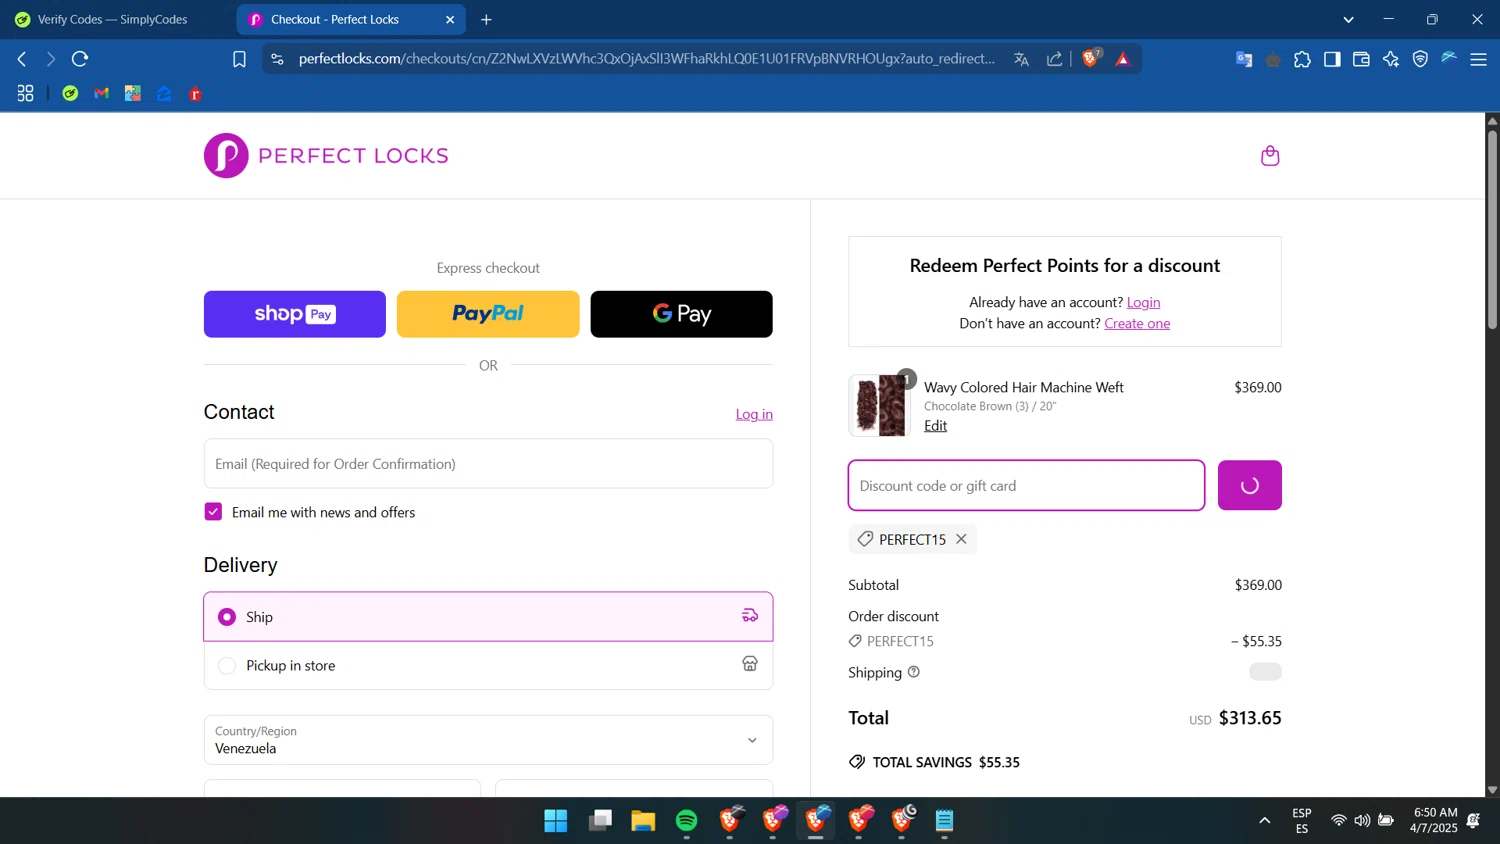Reload the checkout page

pos(80,59)
